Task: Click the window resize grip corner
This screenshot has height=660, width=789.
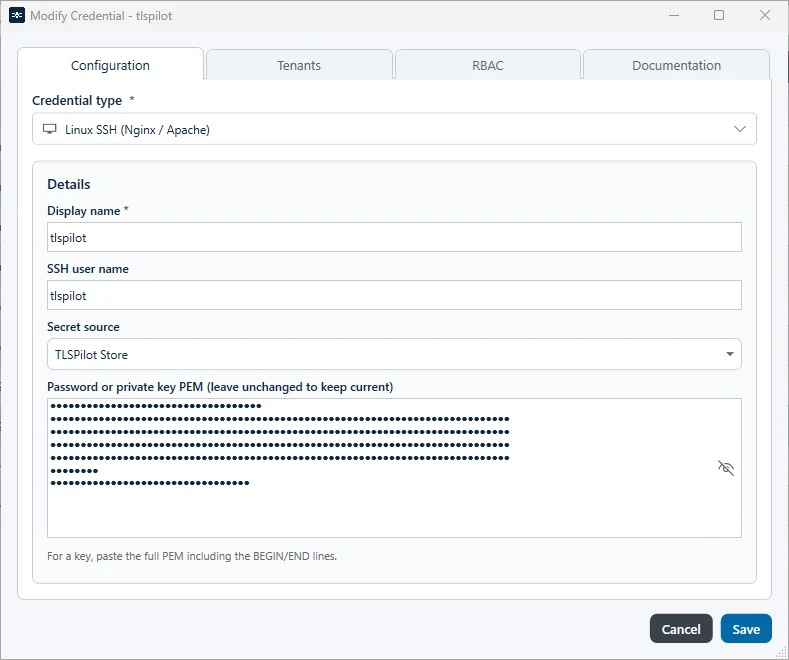Action: click(x=781, y=652)
